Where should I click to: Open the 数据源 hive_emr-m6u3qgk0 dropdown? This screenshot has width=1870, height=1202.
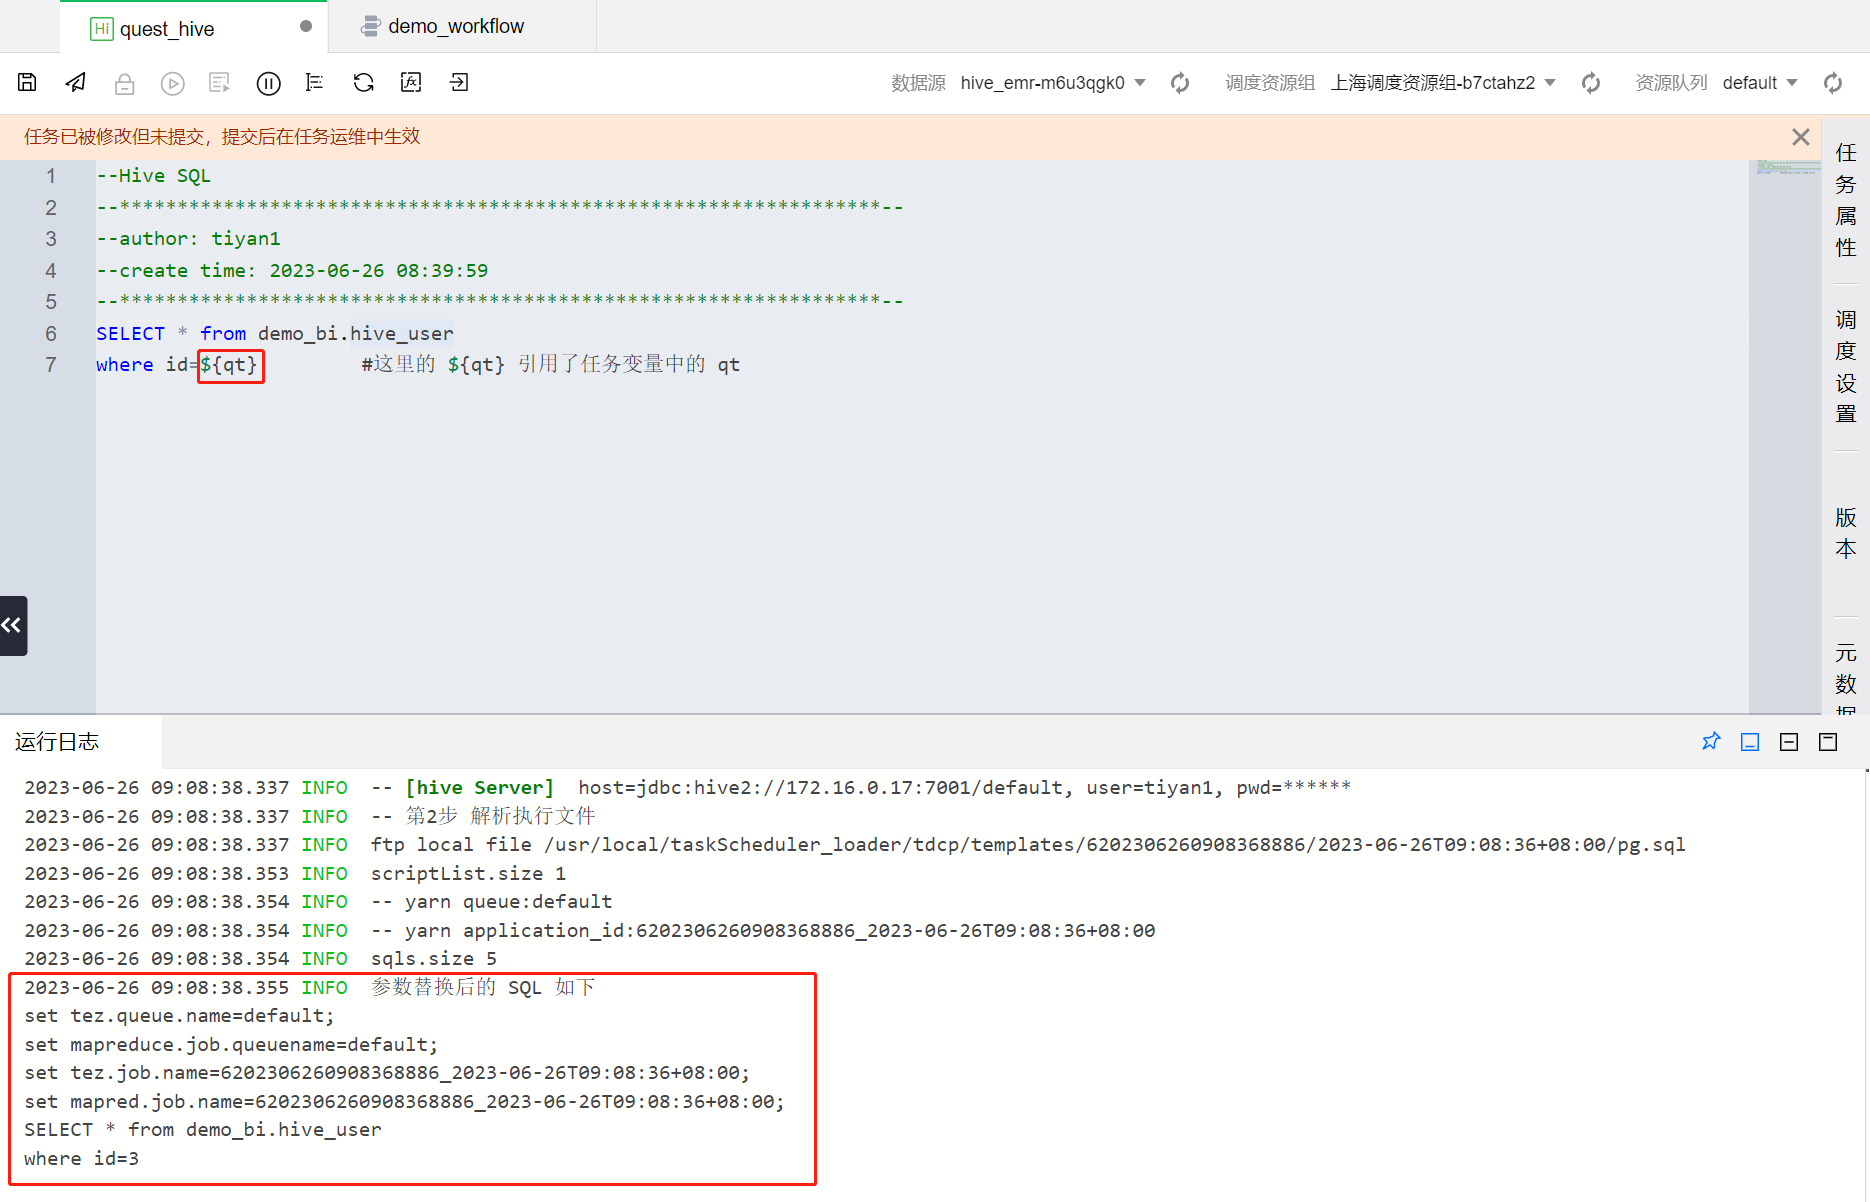point(1053,83)
